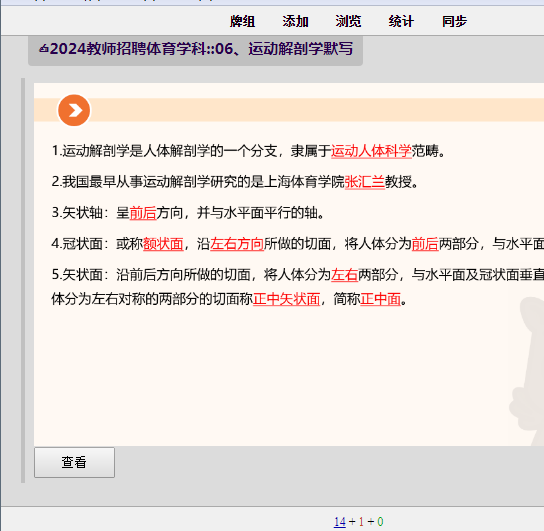Open the 添加 add card tab
This screenshot has height=531, width=544.
(x=295, y=22)
